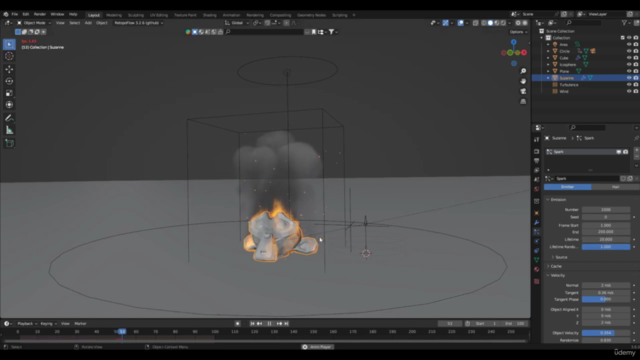Viewport: 640px width, 360px height.
Task: Adjust the Tangent Phase slider
Action: click(606, 300)
